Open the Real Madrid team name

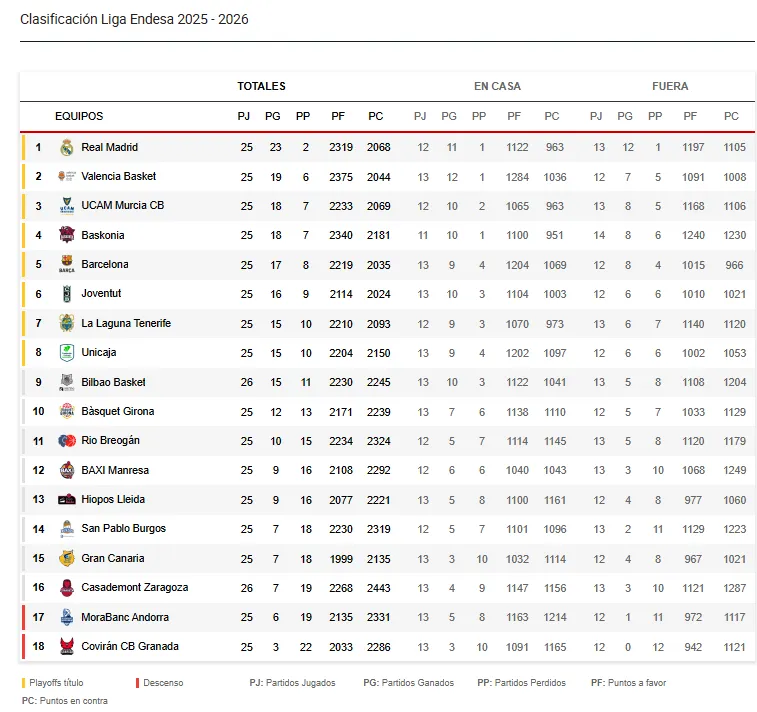110,147
